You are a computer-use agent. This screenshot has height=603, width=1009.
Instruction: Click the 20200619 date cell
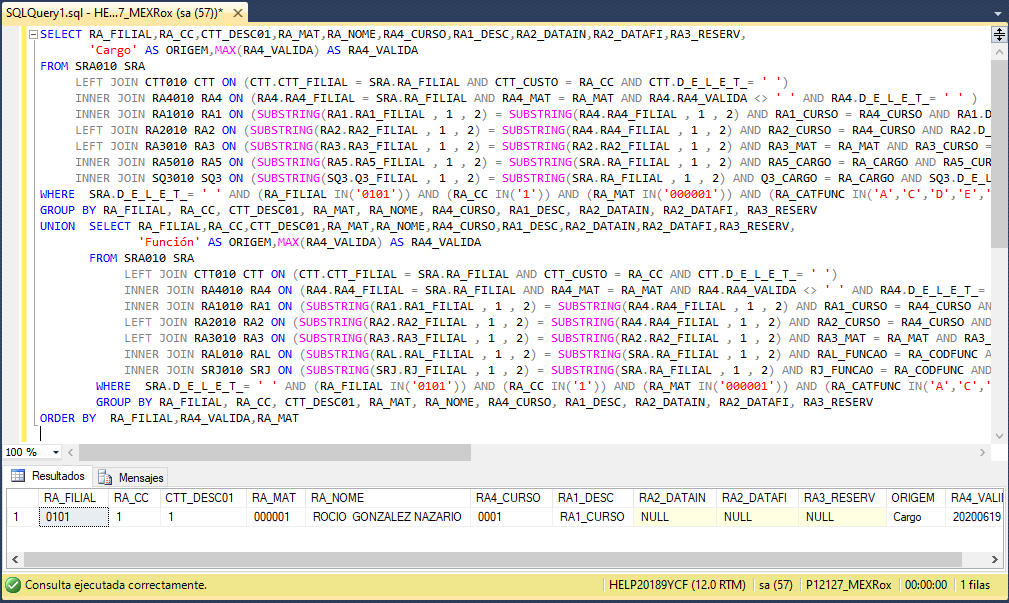click(975, 517)
